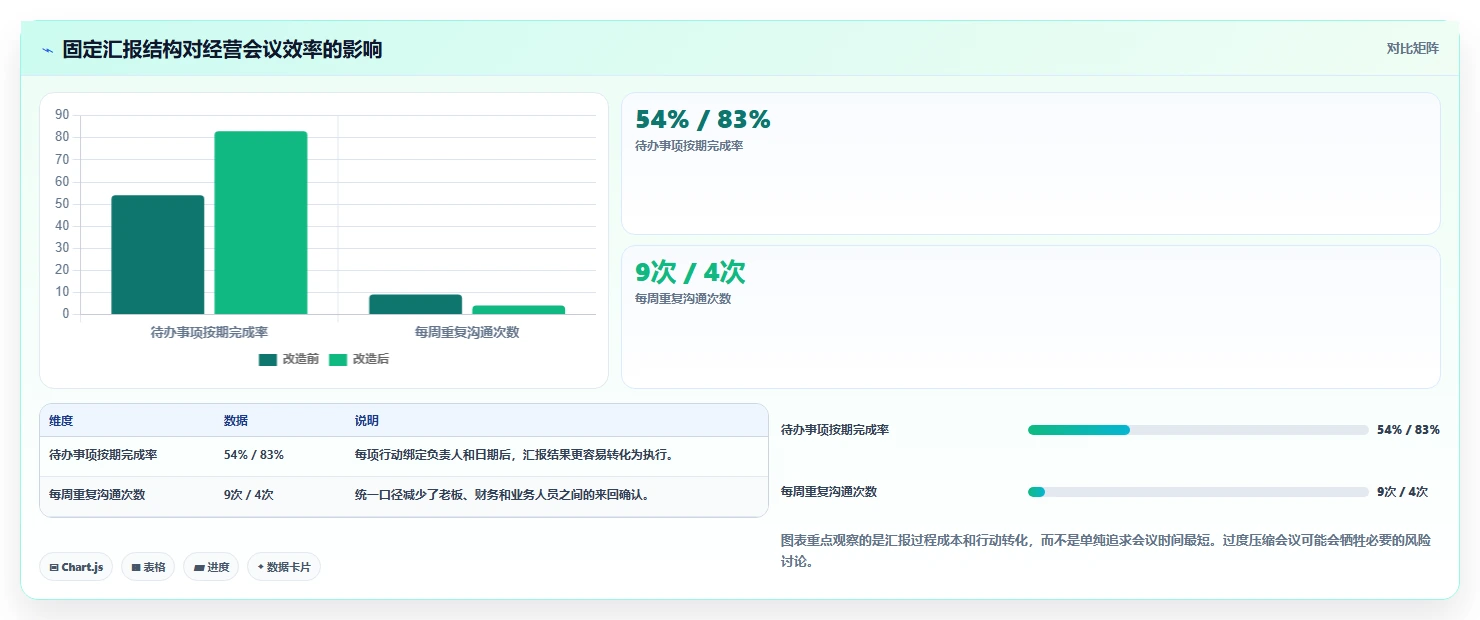The width and height of the screenshot is (1480, 620).
Task: Click the 改造后 light green legend color box
Action: 338,359
